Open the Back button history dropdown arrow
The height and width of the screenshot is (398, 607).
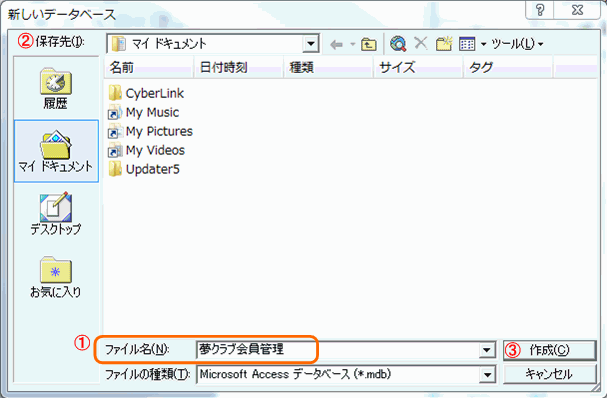tap(353, 44)
